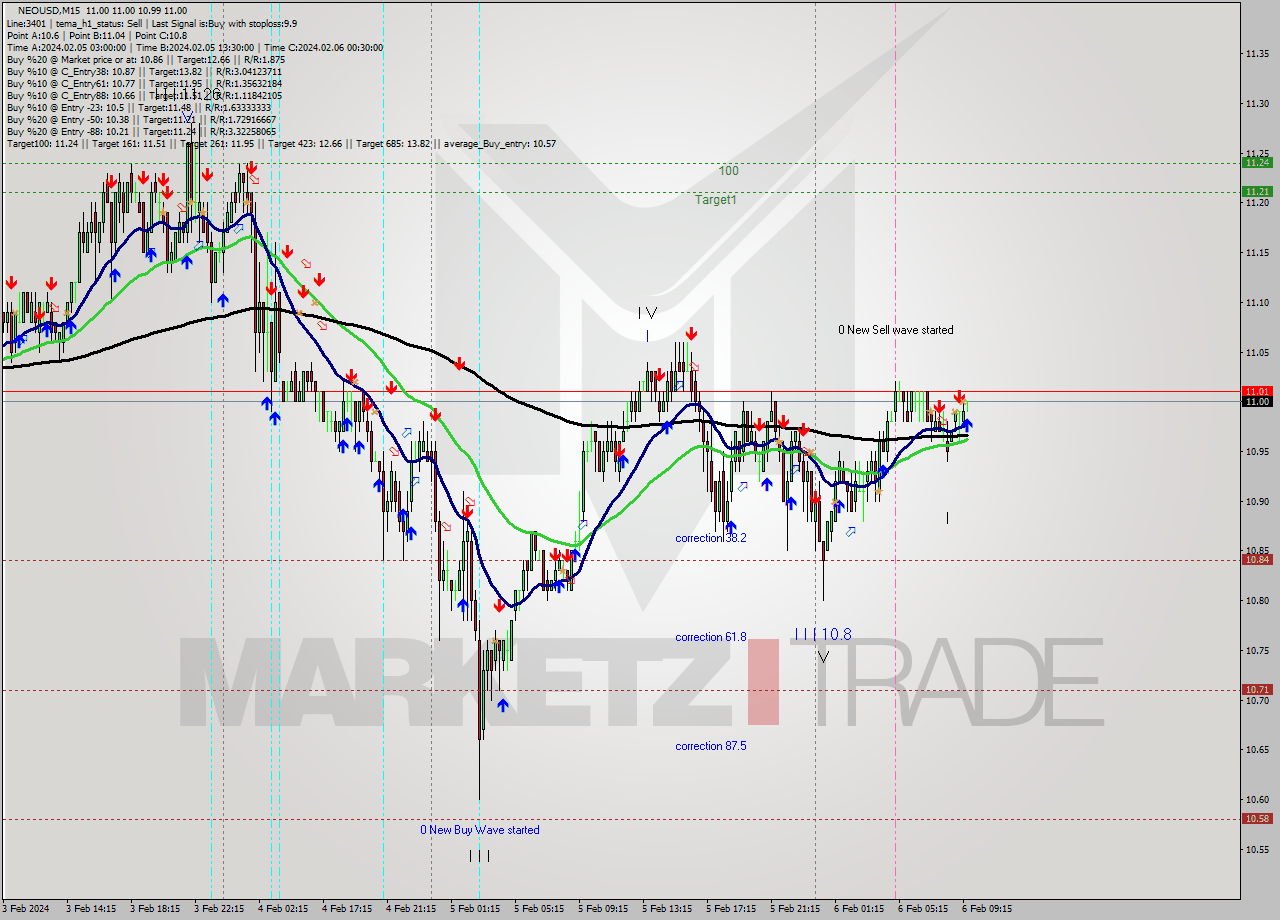The image size is (1280, 920).
Task: Click the 10.95 price axis value
Action: click(1257, 451)
